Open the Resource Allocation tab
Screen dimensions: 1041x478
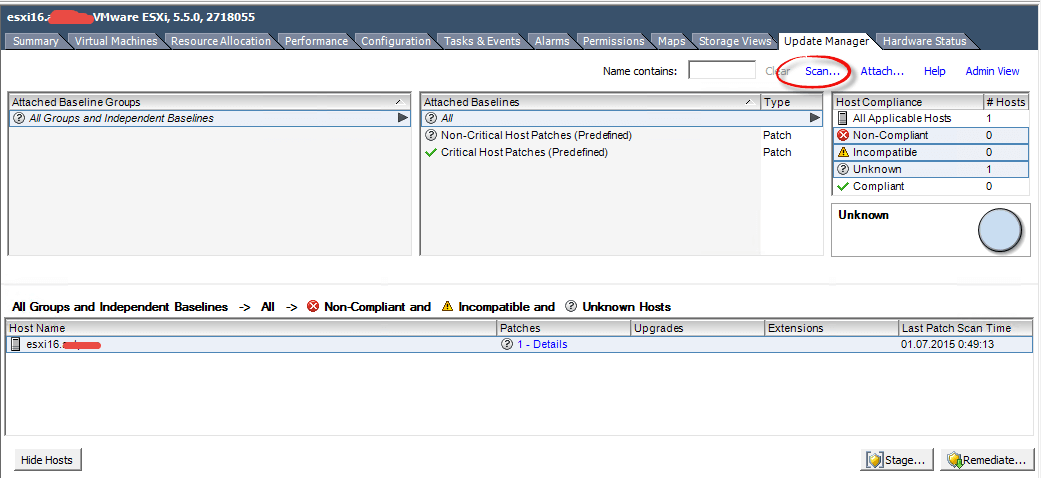220,41
